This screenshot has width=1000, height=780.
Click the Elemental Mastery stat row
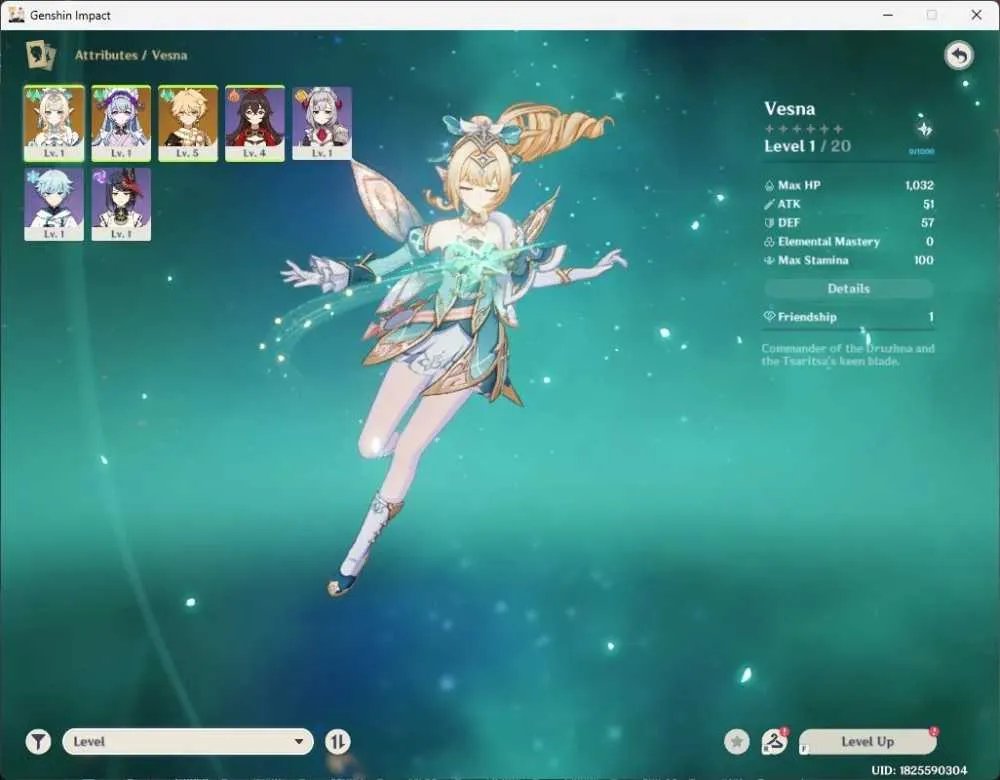click(849, 241)
